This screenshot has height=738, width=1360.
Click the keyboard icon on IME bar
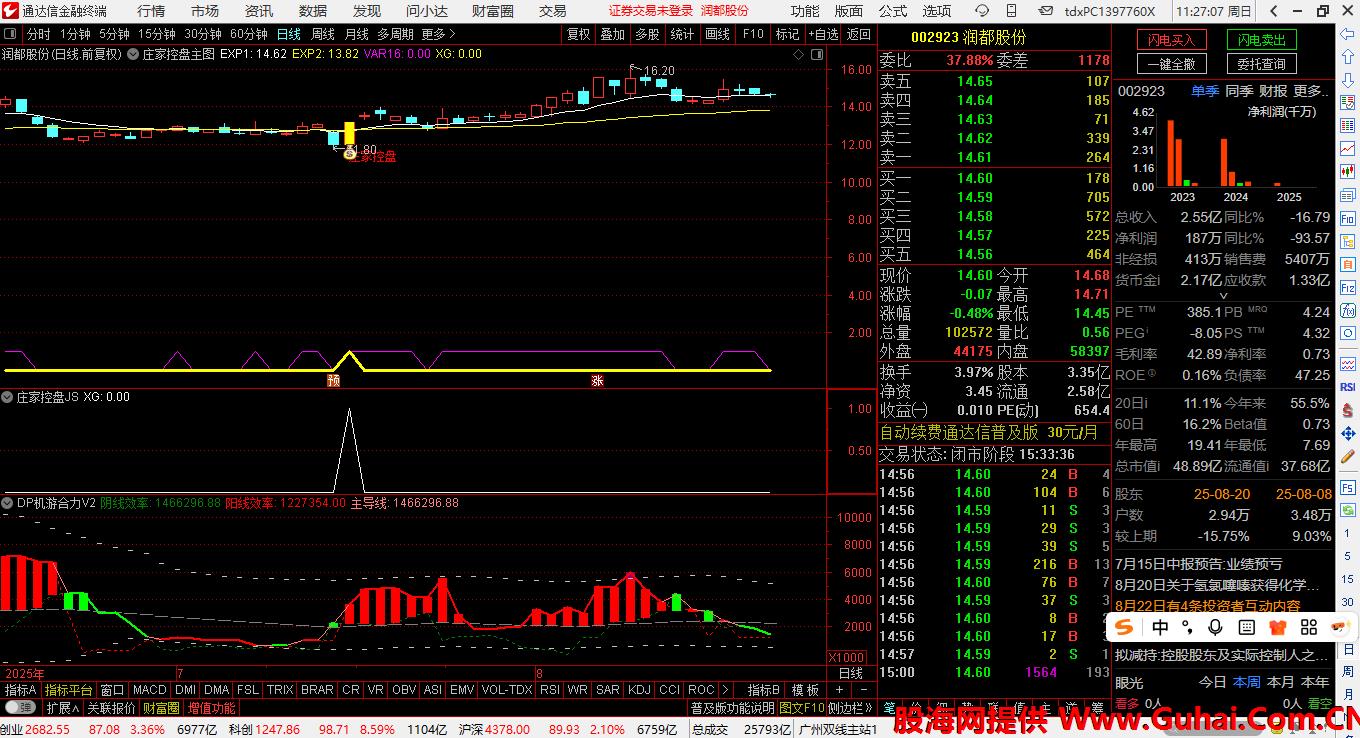1246,627
